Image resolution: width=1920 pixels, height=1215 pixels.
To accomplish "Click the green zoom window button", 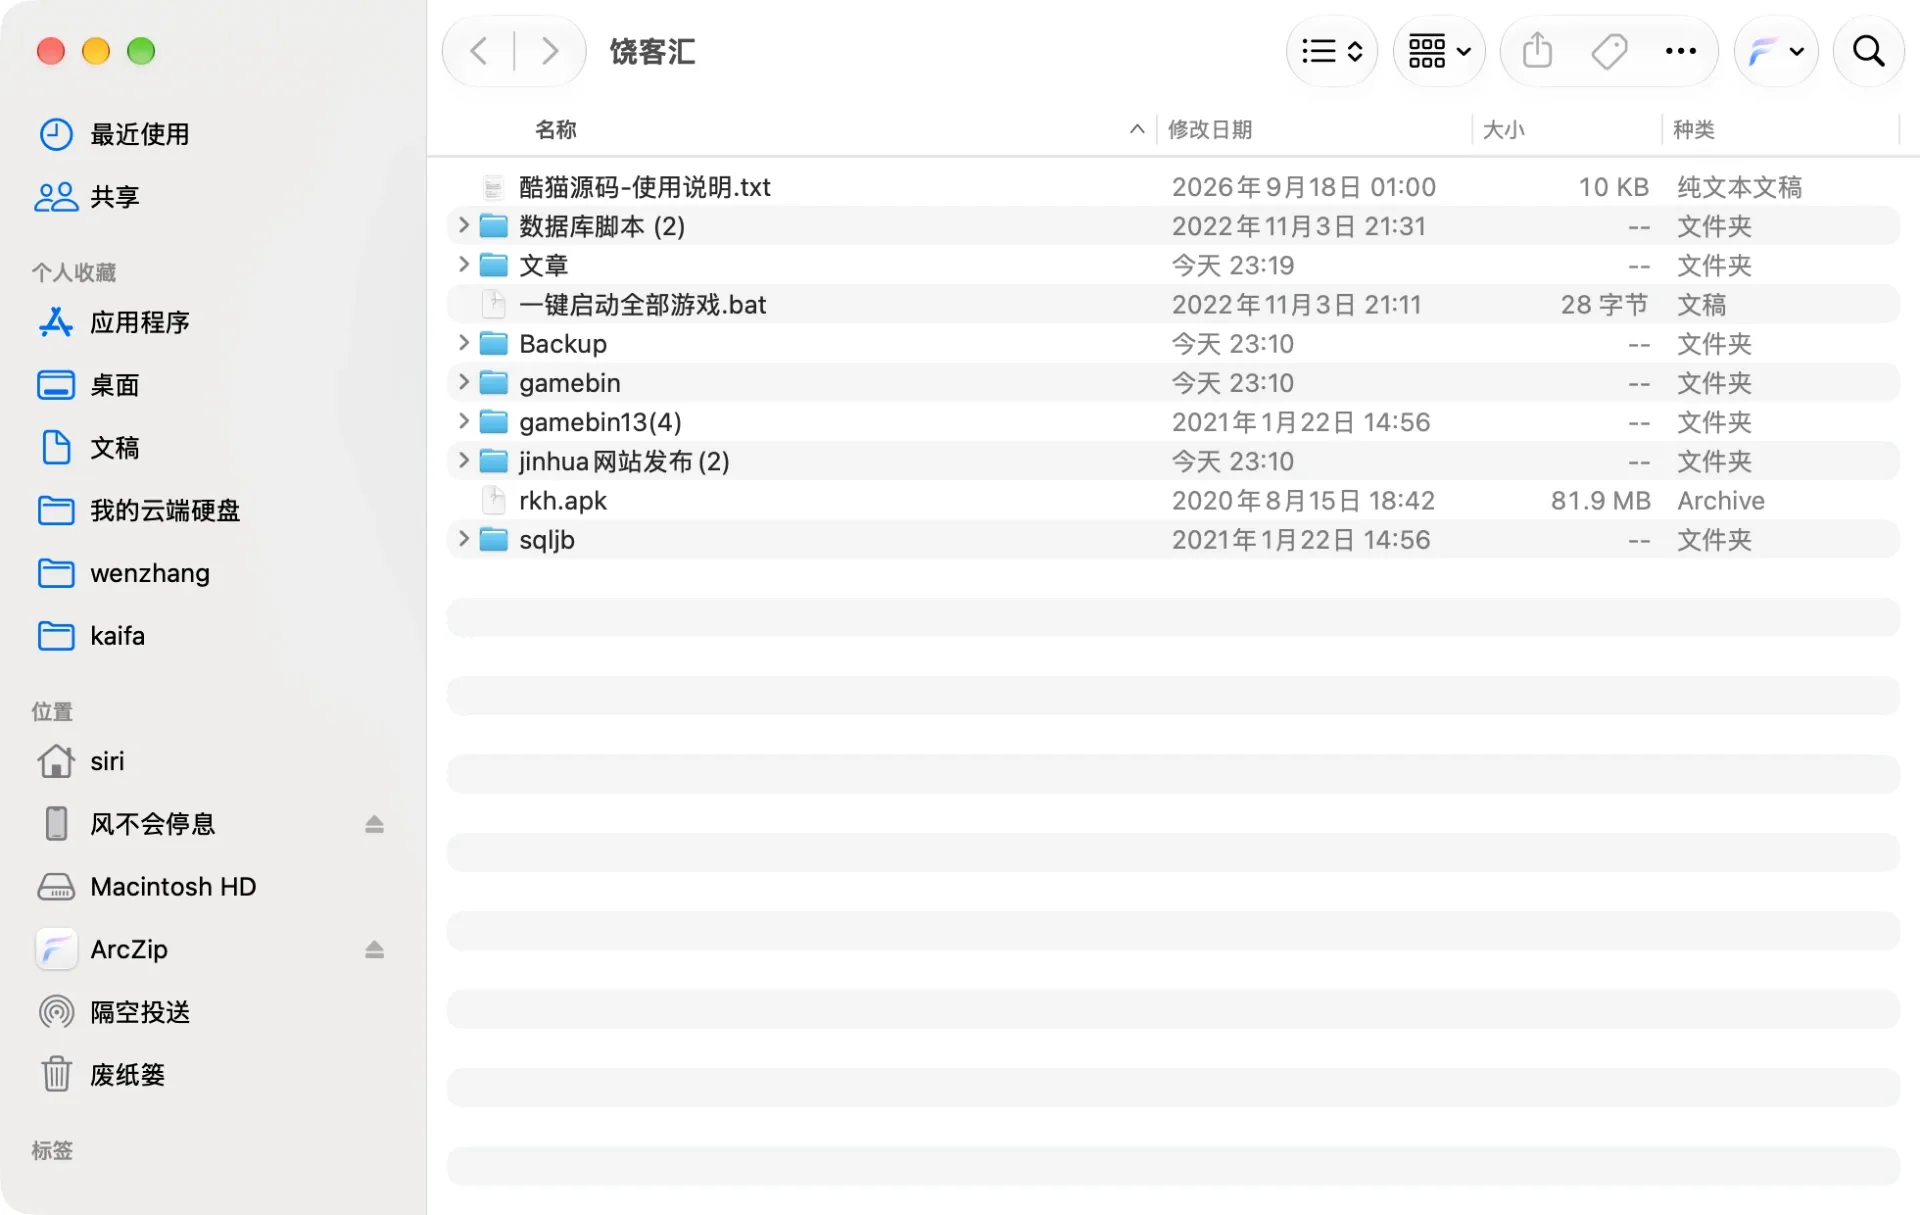I will (x=141, y=51).
